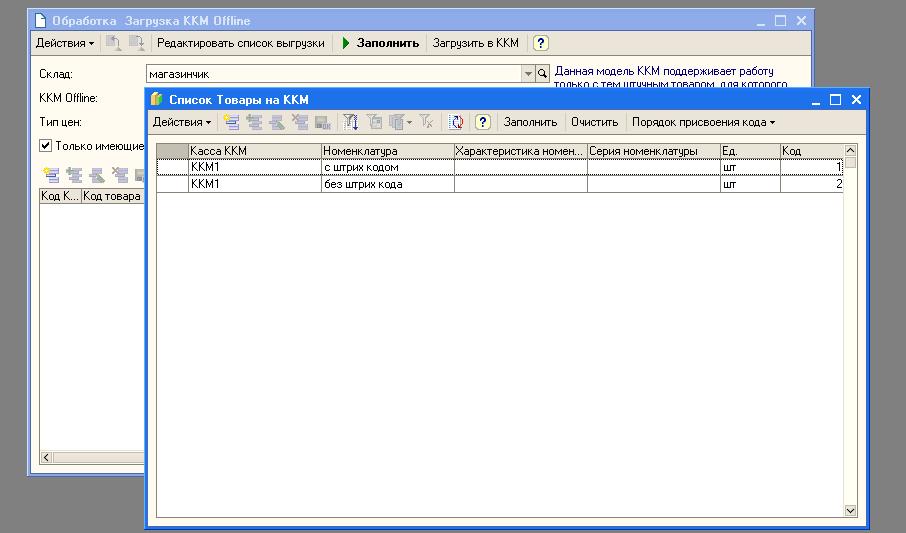Click Copy row icon in Список Товары toolbar
This screenshot has width=906, height=533.
(254, 122)
